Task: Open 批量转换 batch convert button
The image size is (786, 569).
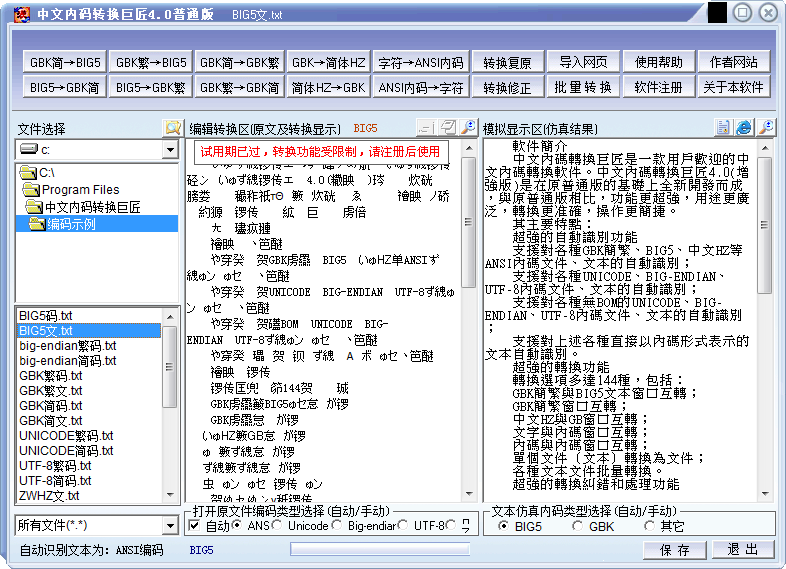Action: coord(583,87)
